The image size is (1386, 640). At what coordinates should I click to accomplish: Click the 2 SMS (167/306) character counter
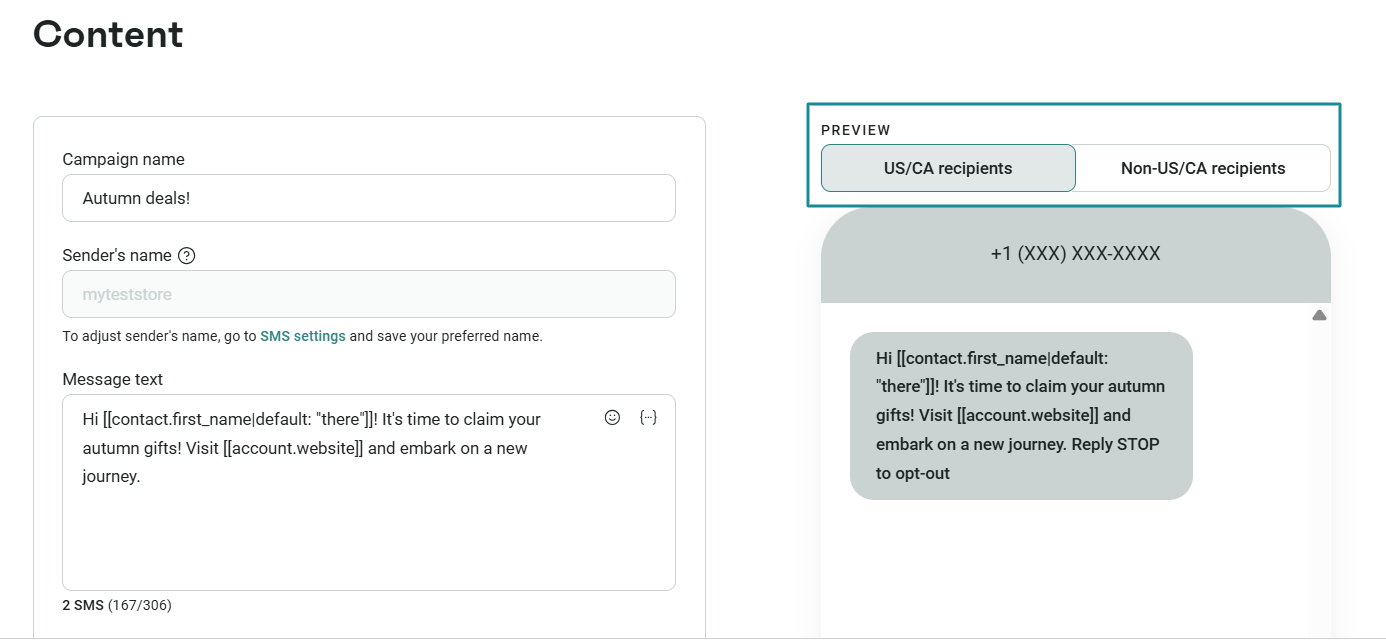tap(117, 605)
